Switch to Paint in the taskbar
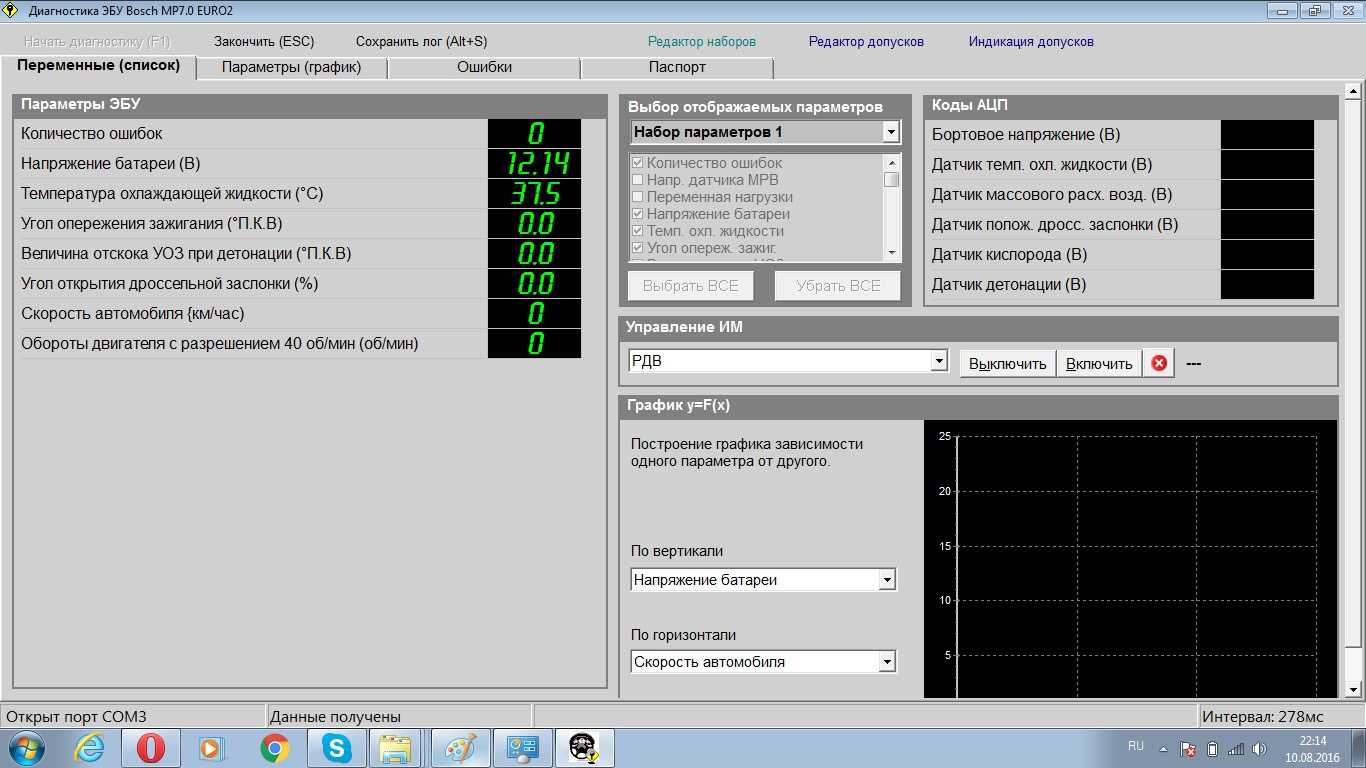Screen dimensions: 1366x768 [x=460, y=748]
